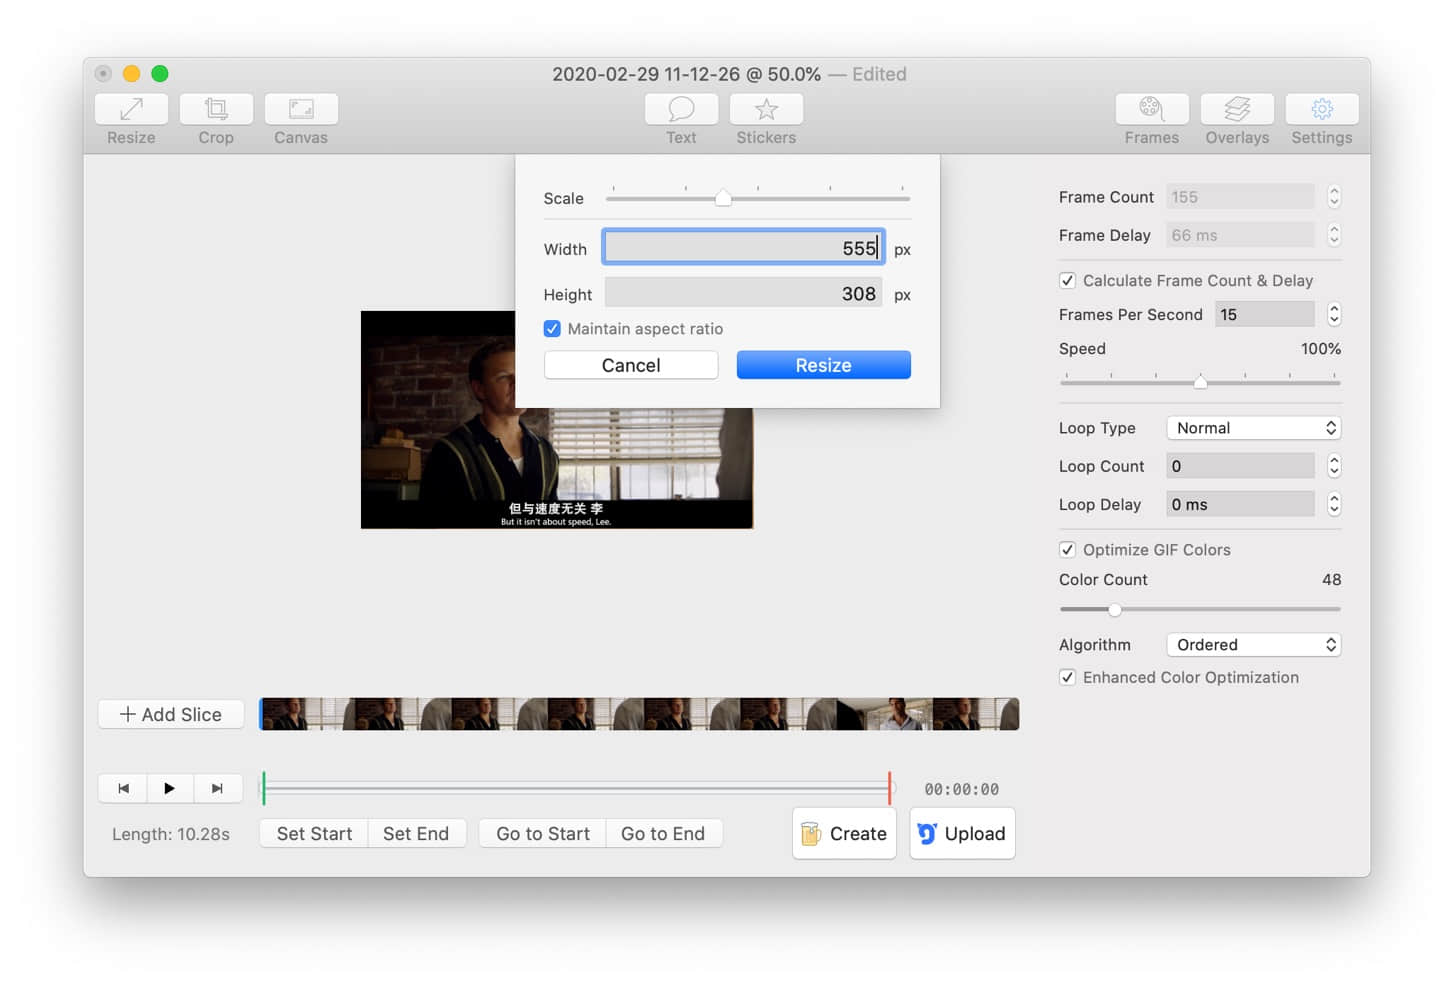Viewport: 1454px width, 986px height.
Task: Click the Loop Delay field
Action: point(1240,504)
